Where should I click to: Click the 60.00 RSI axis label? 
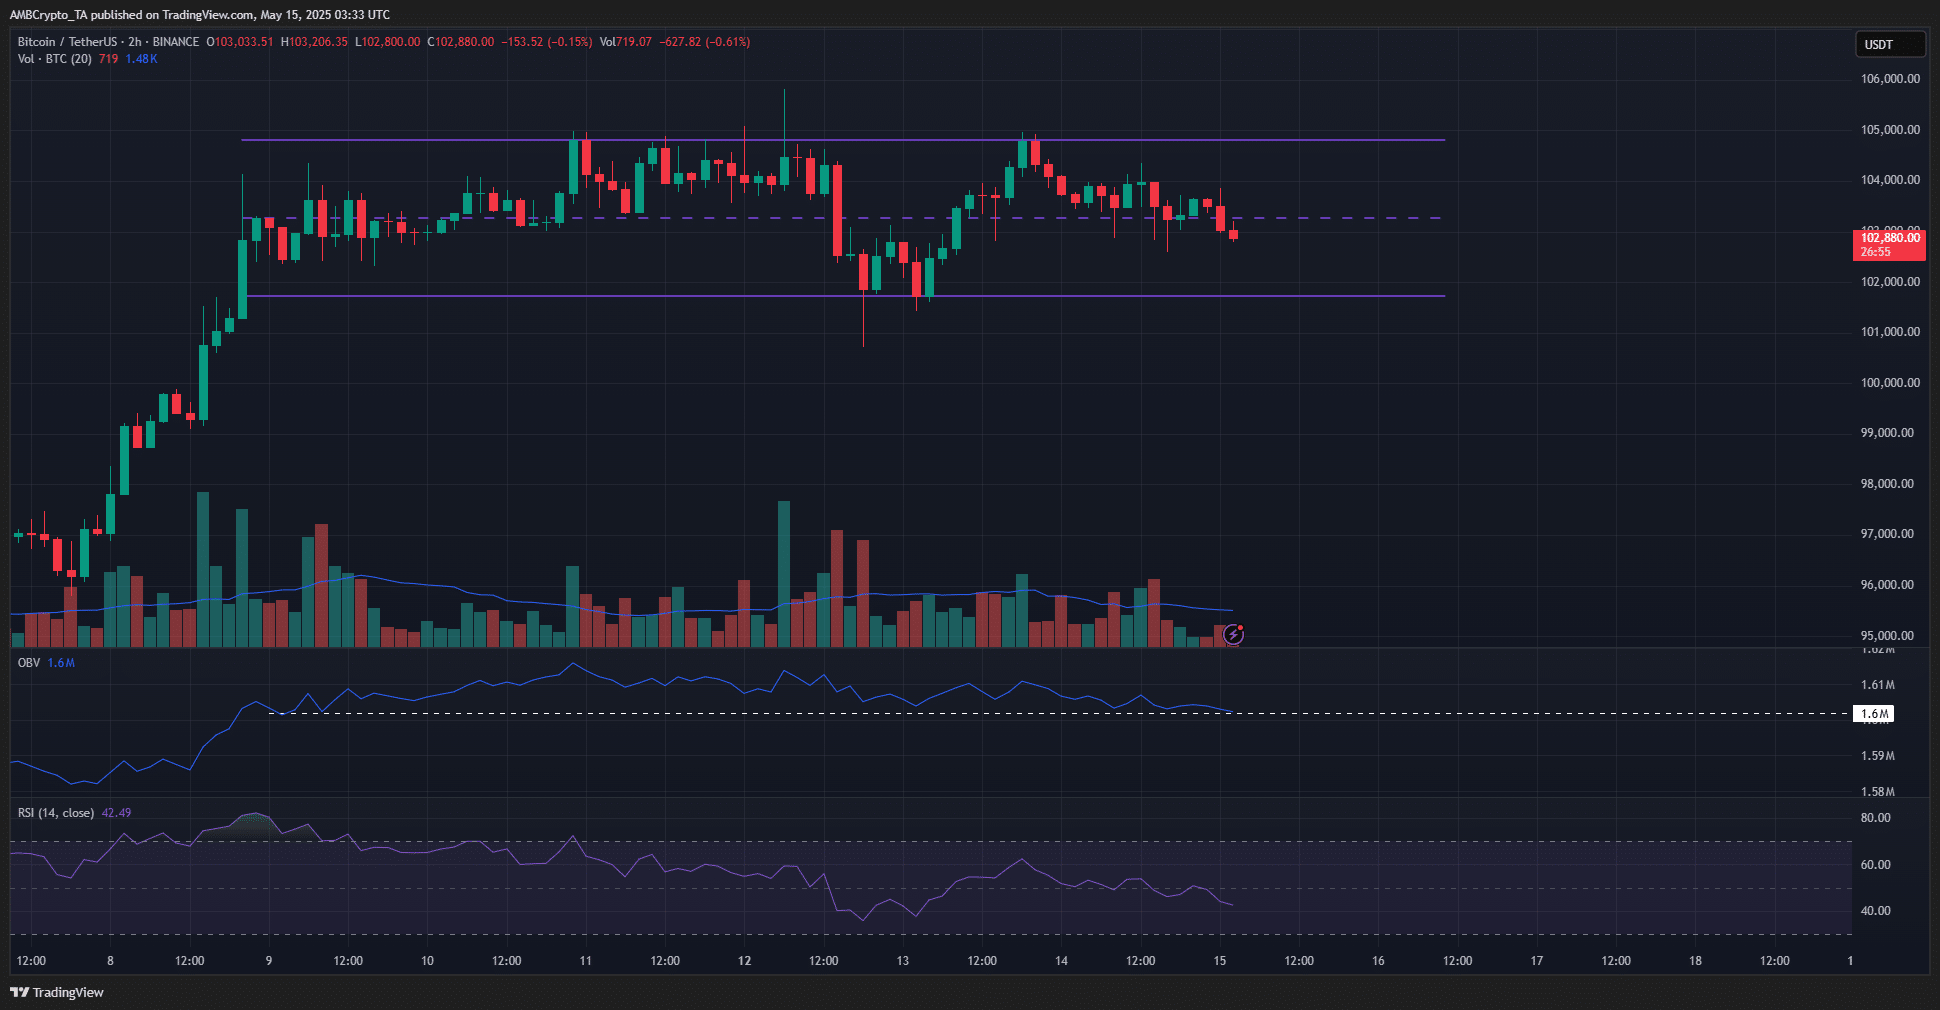click(x=1875, y=865)
